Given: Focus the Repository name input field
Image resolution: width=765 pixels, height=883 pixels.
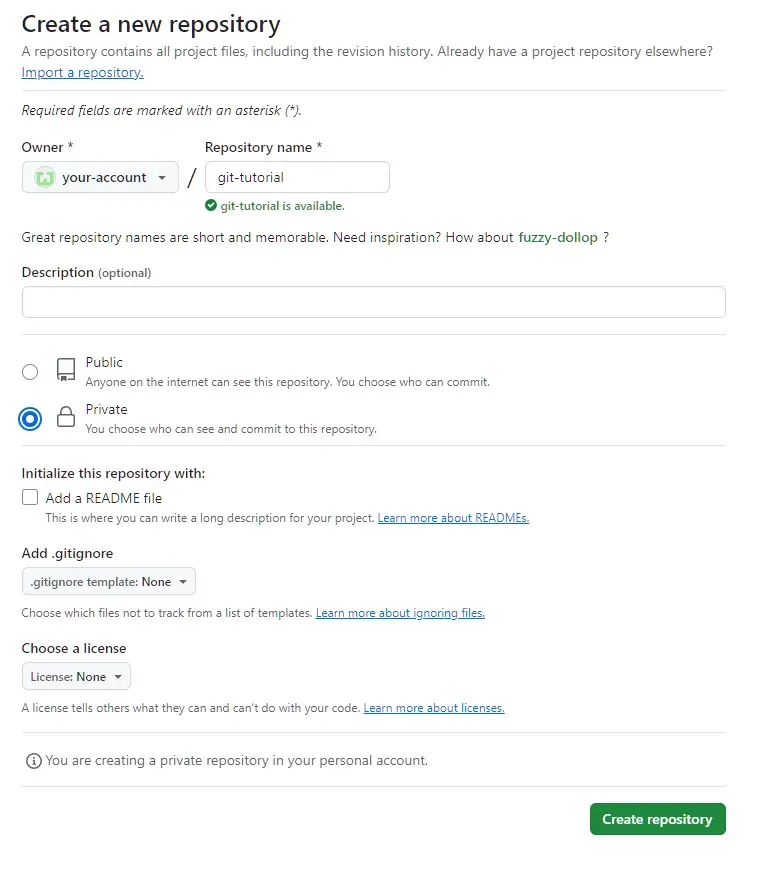Looking at the screenshot, I should click(x=297, y=177).
